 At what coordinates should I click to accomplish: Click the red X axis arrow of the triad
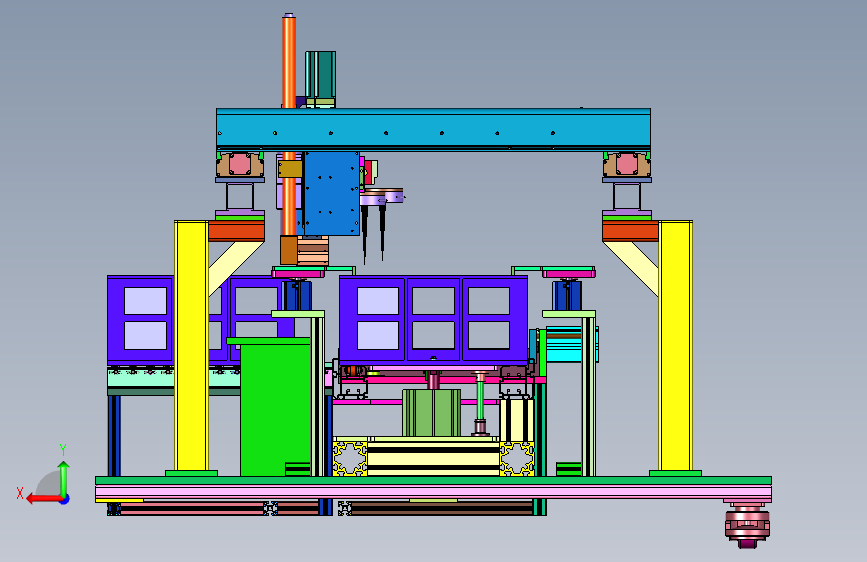coord(43,499)
